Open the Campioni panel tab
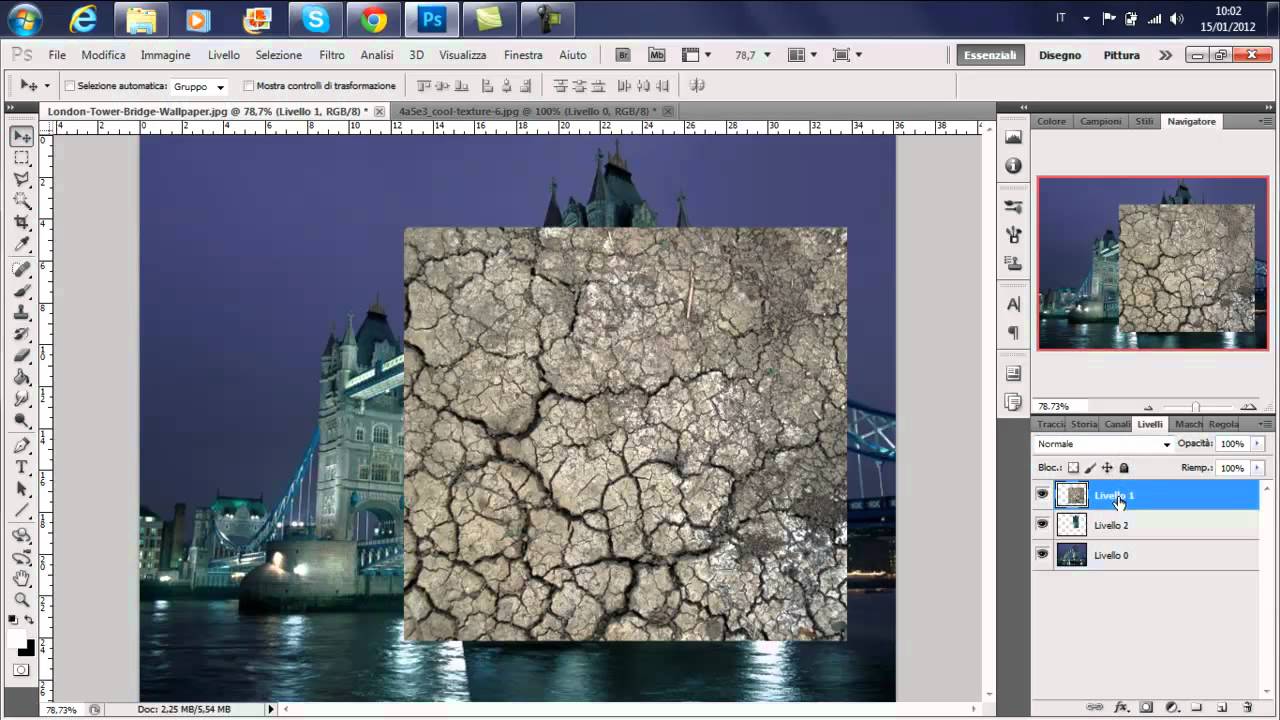 pos(1101,121)
